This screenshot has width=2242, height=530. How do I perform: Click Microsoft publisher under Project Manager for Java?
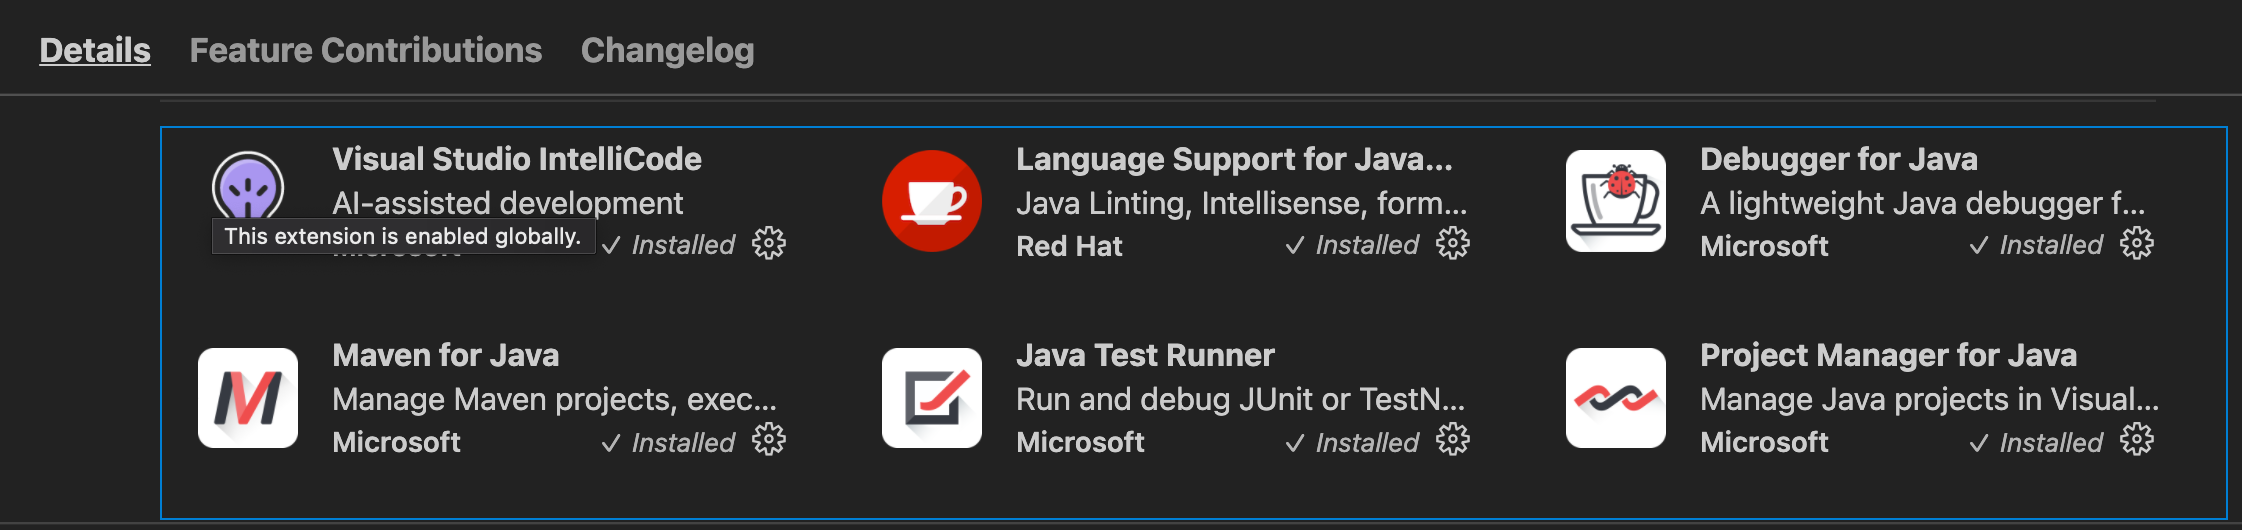tap(1764, 442)
